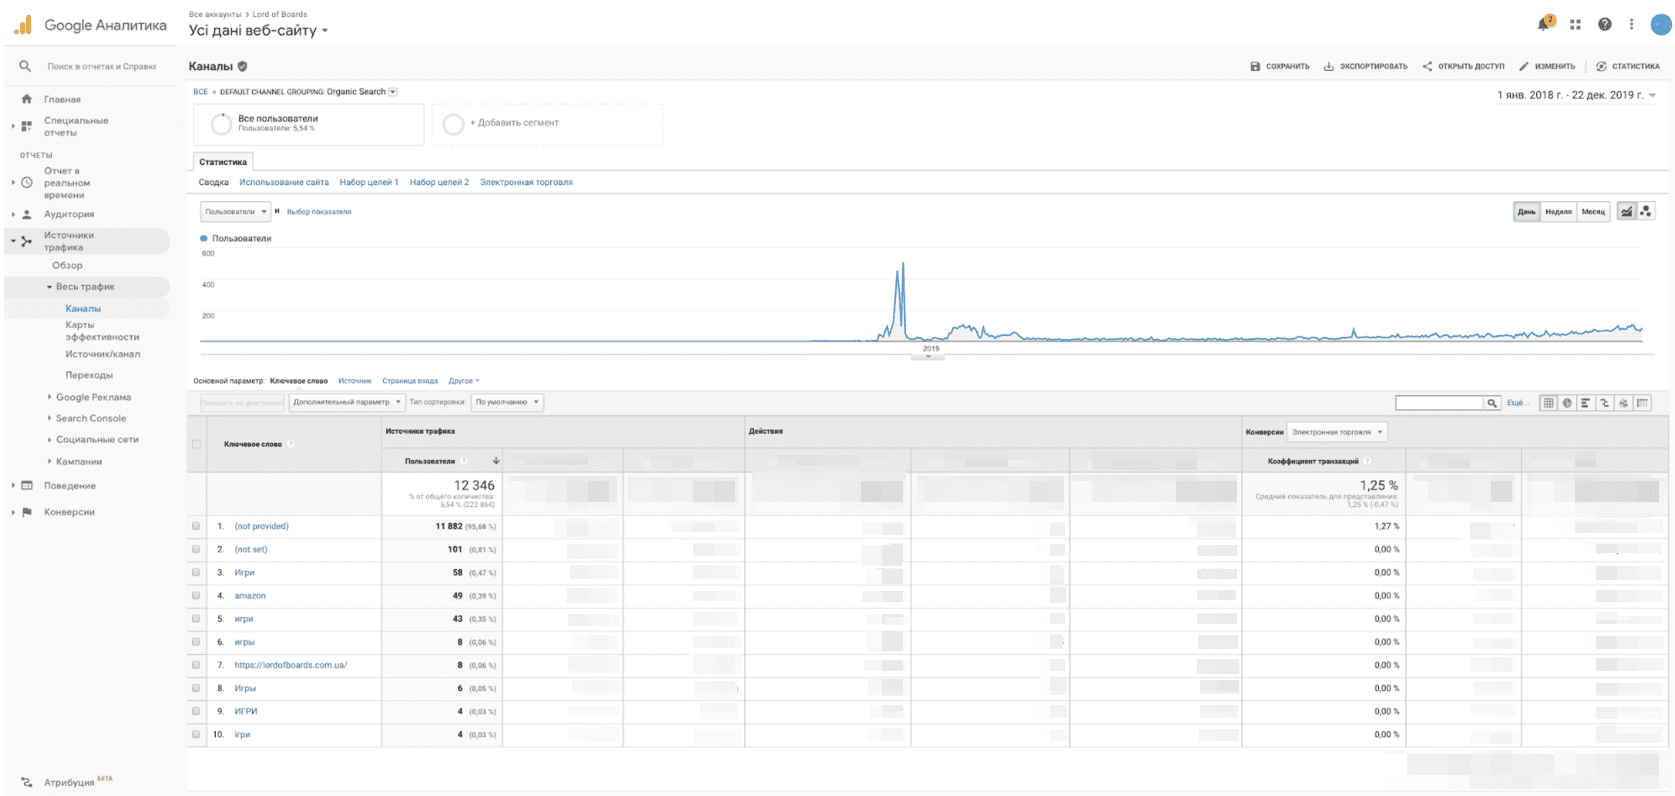Screen dimensions: 1675x796
Task: Click the timeline handle below the chart
Action: coord(928,356)
